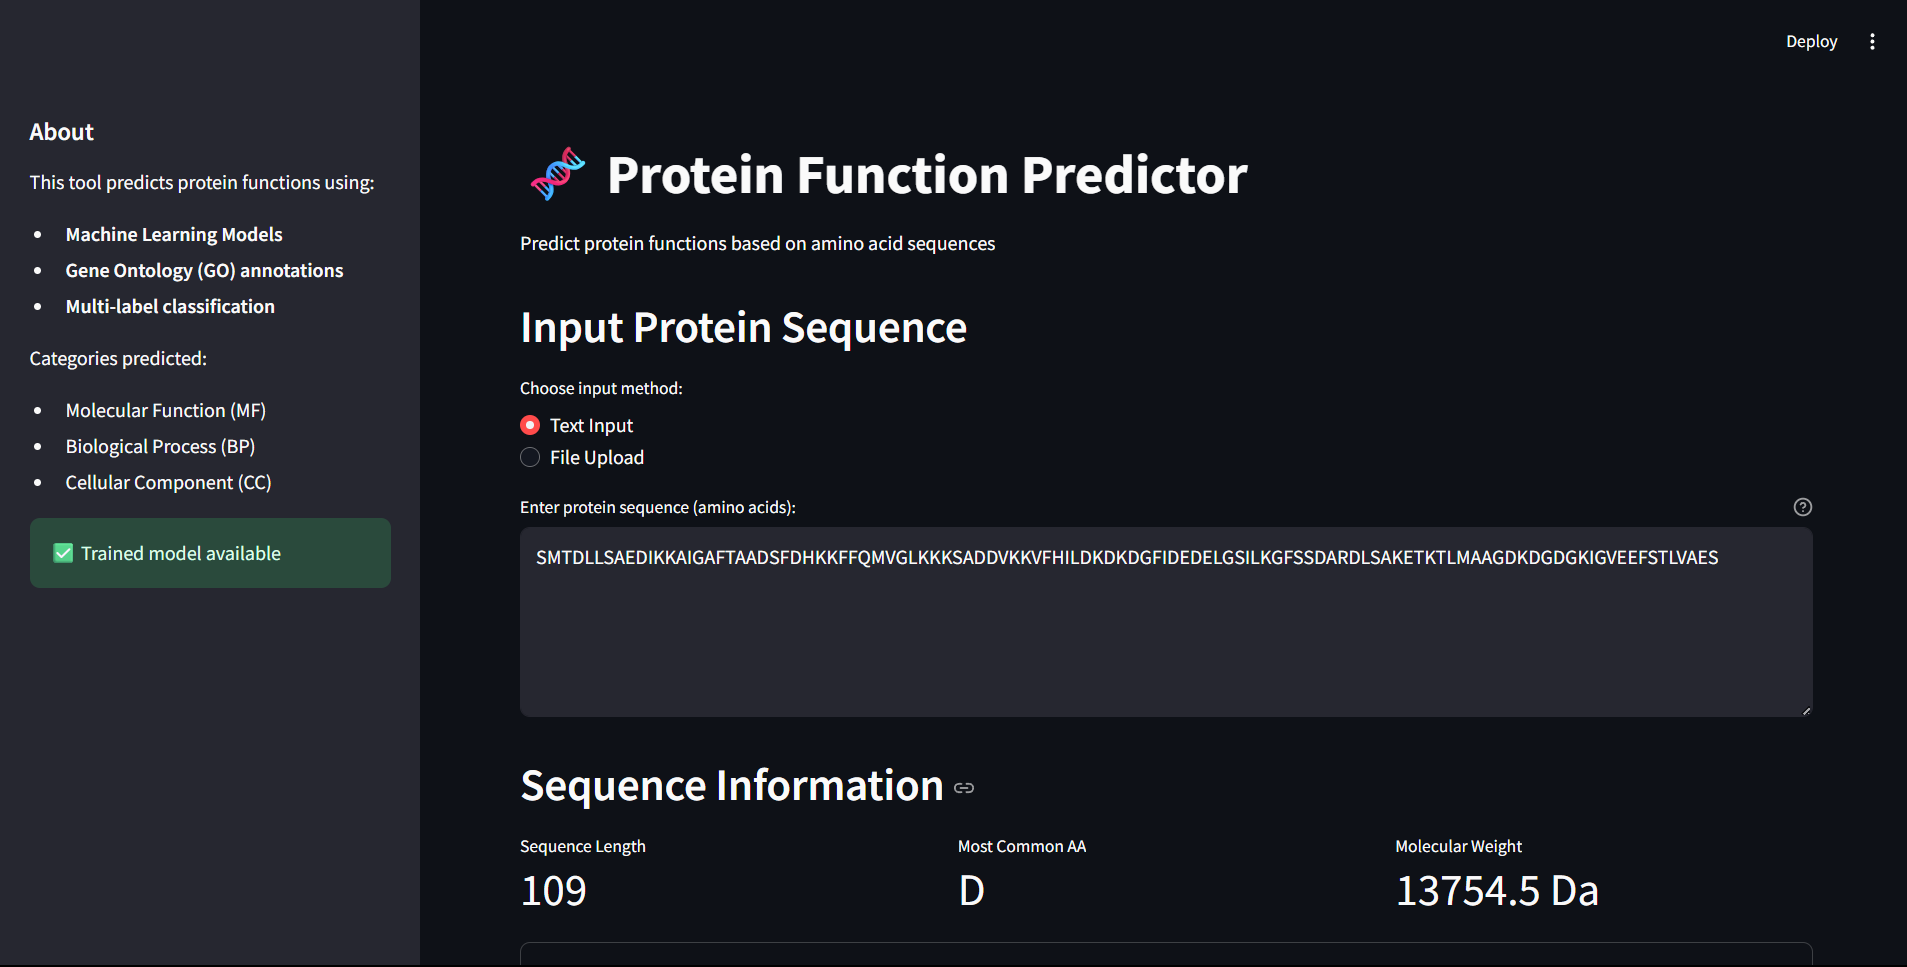Click the Molecular Weight value
This screenshot has width=1907, height=967.
point(1496,890)
